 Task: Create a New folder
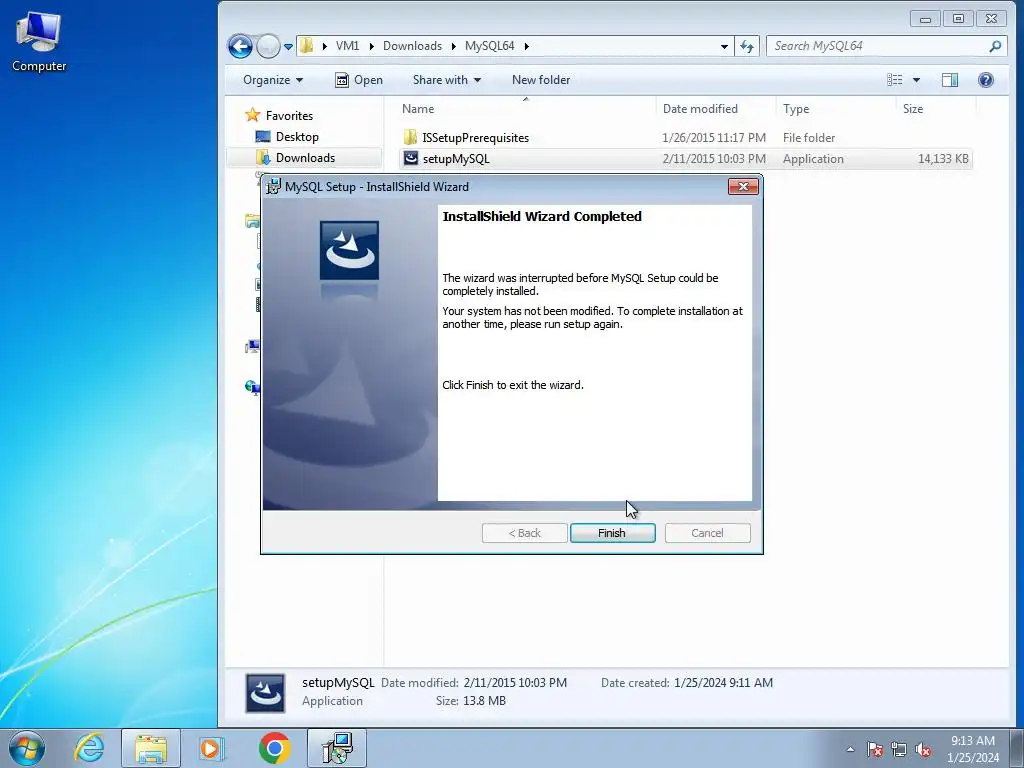click(541, 80)
